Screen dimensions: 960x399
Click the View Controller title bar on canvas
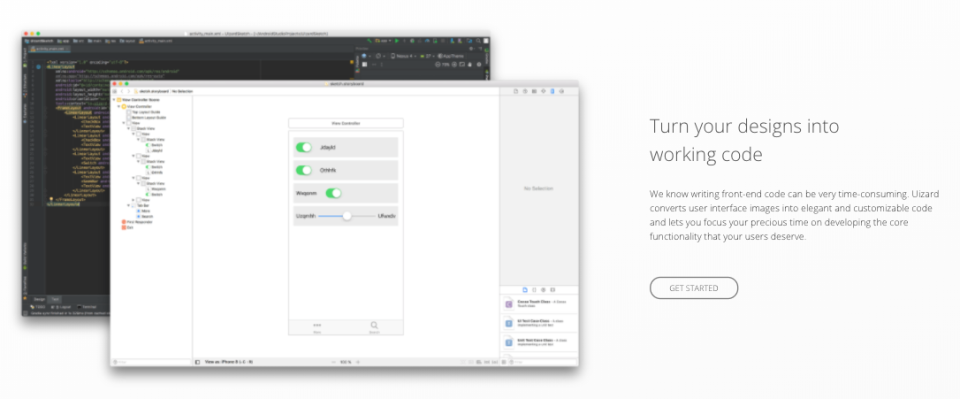(x=346, y=123)
